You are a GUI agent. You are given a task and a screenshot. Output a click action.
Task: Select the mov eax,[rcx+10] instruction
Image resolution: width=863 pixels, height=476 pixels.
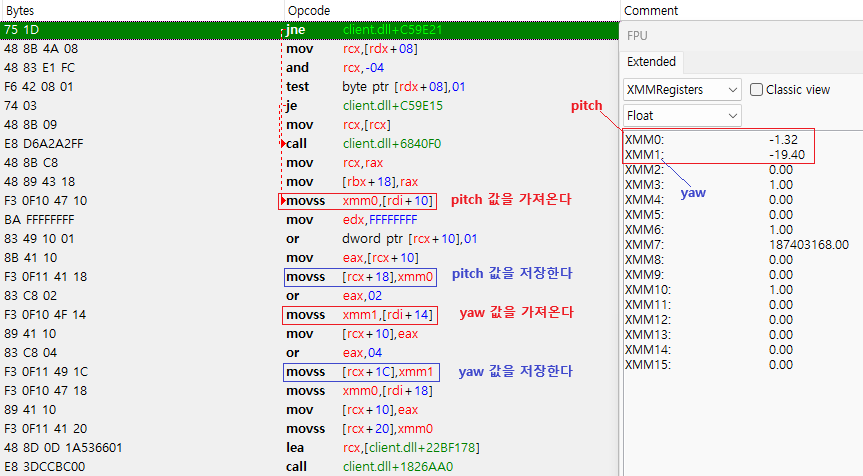(352, 258)
